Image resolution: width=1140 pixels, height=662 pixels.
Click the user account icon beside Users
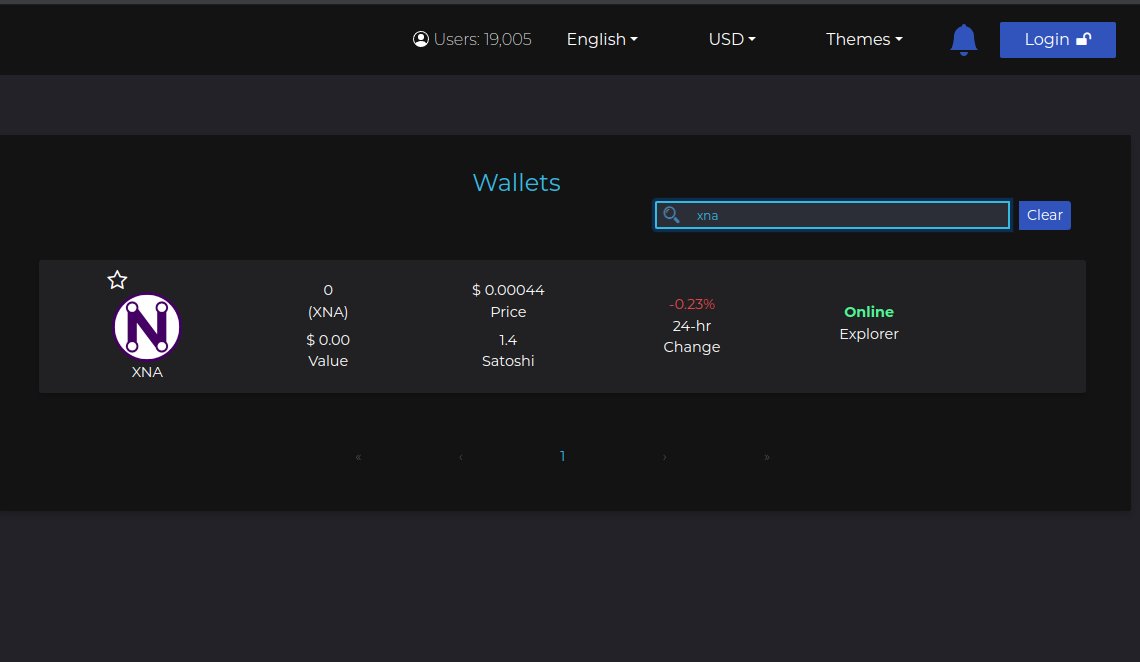point(420,39)
